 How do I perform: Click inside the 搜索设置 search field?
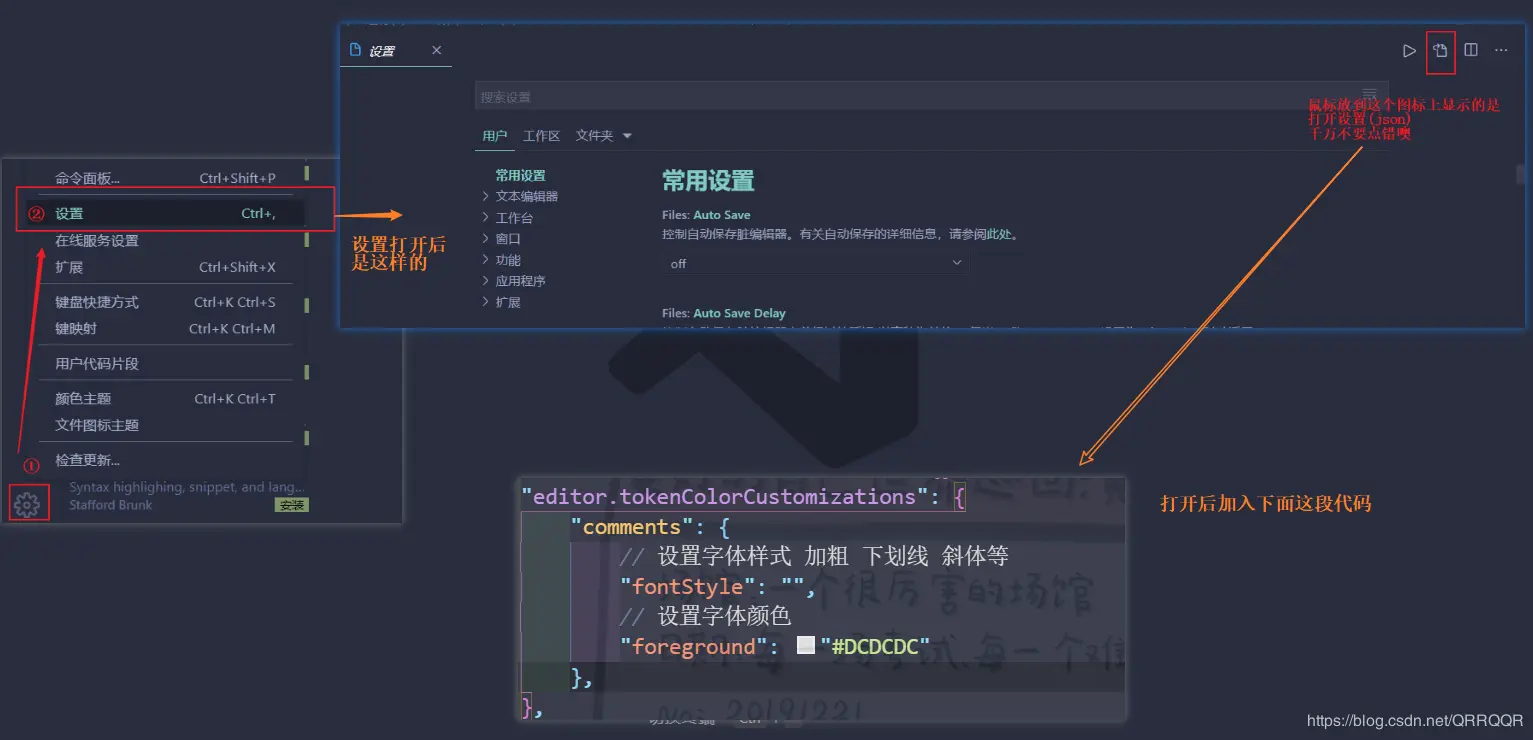700,95
